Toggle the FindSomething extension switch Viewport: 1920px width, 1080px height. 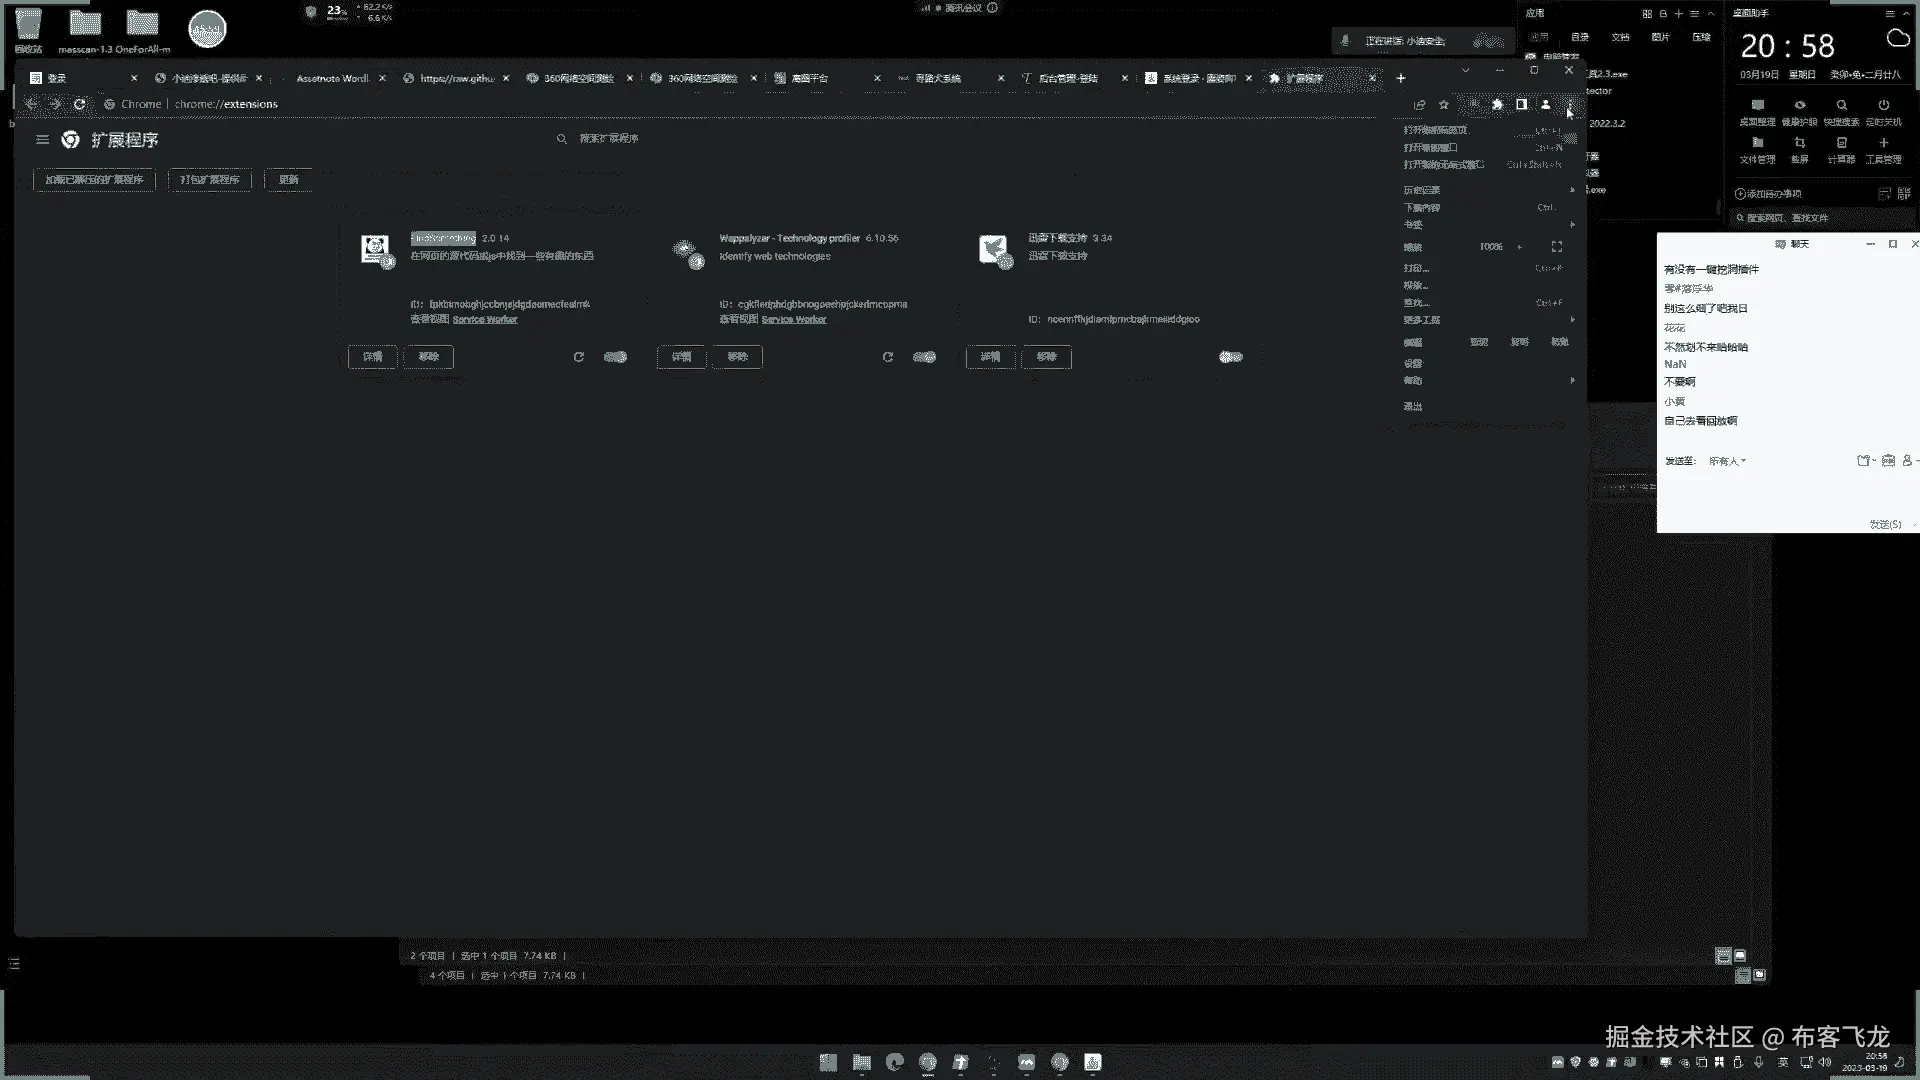[615, 357]
